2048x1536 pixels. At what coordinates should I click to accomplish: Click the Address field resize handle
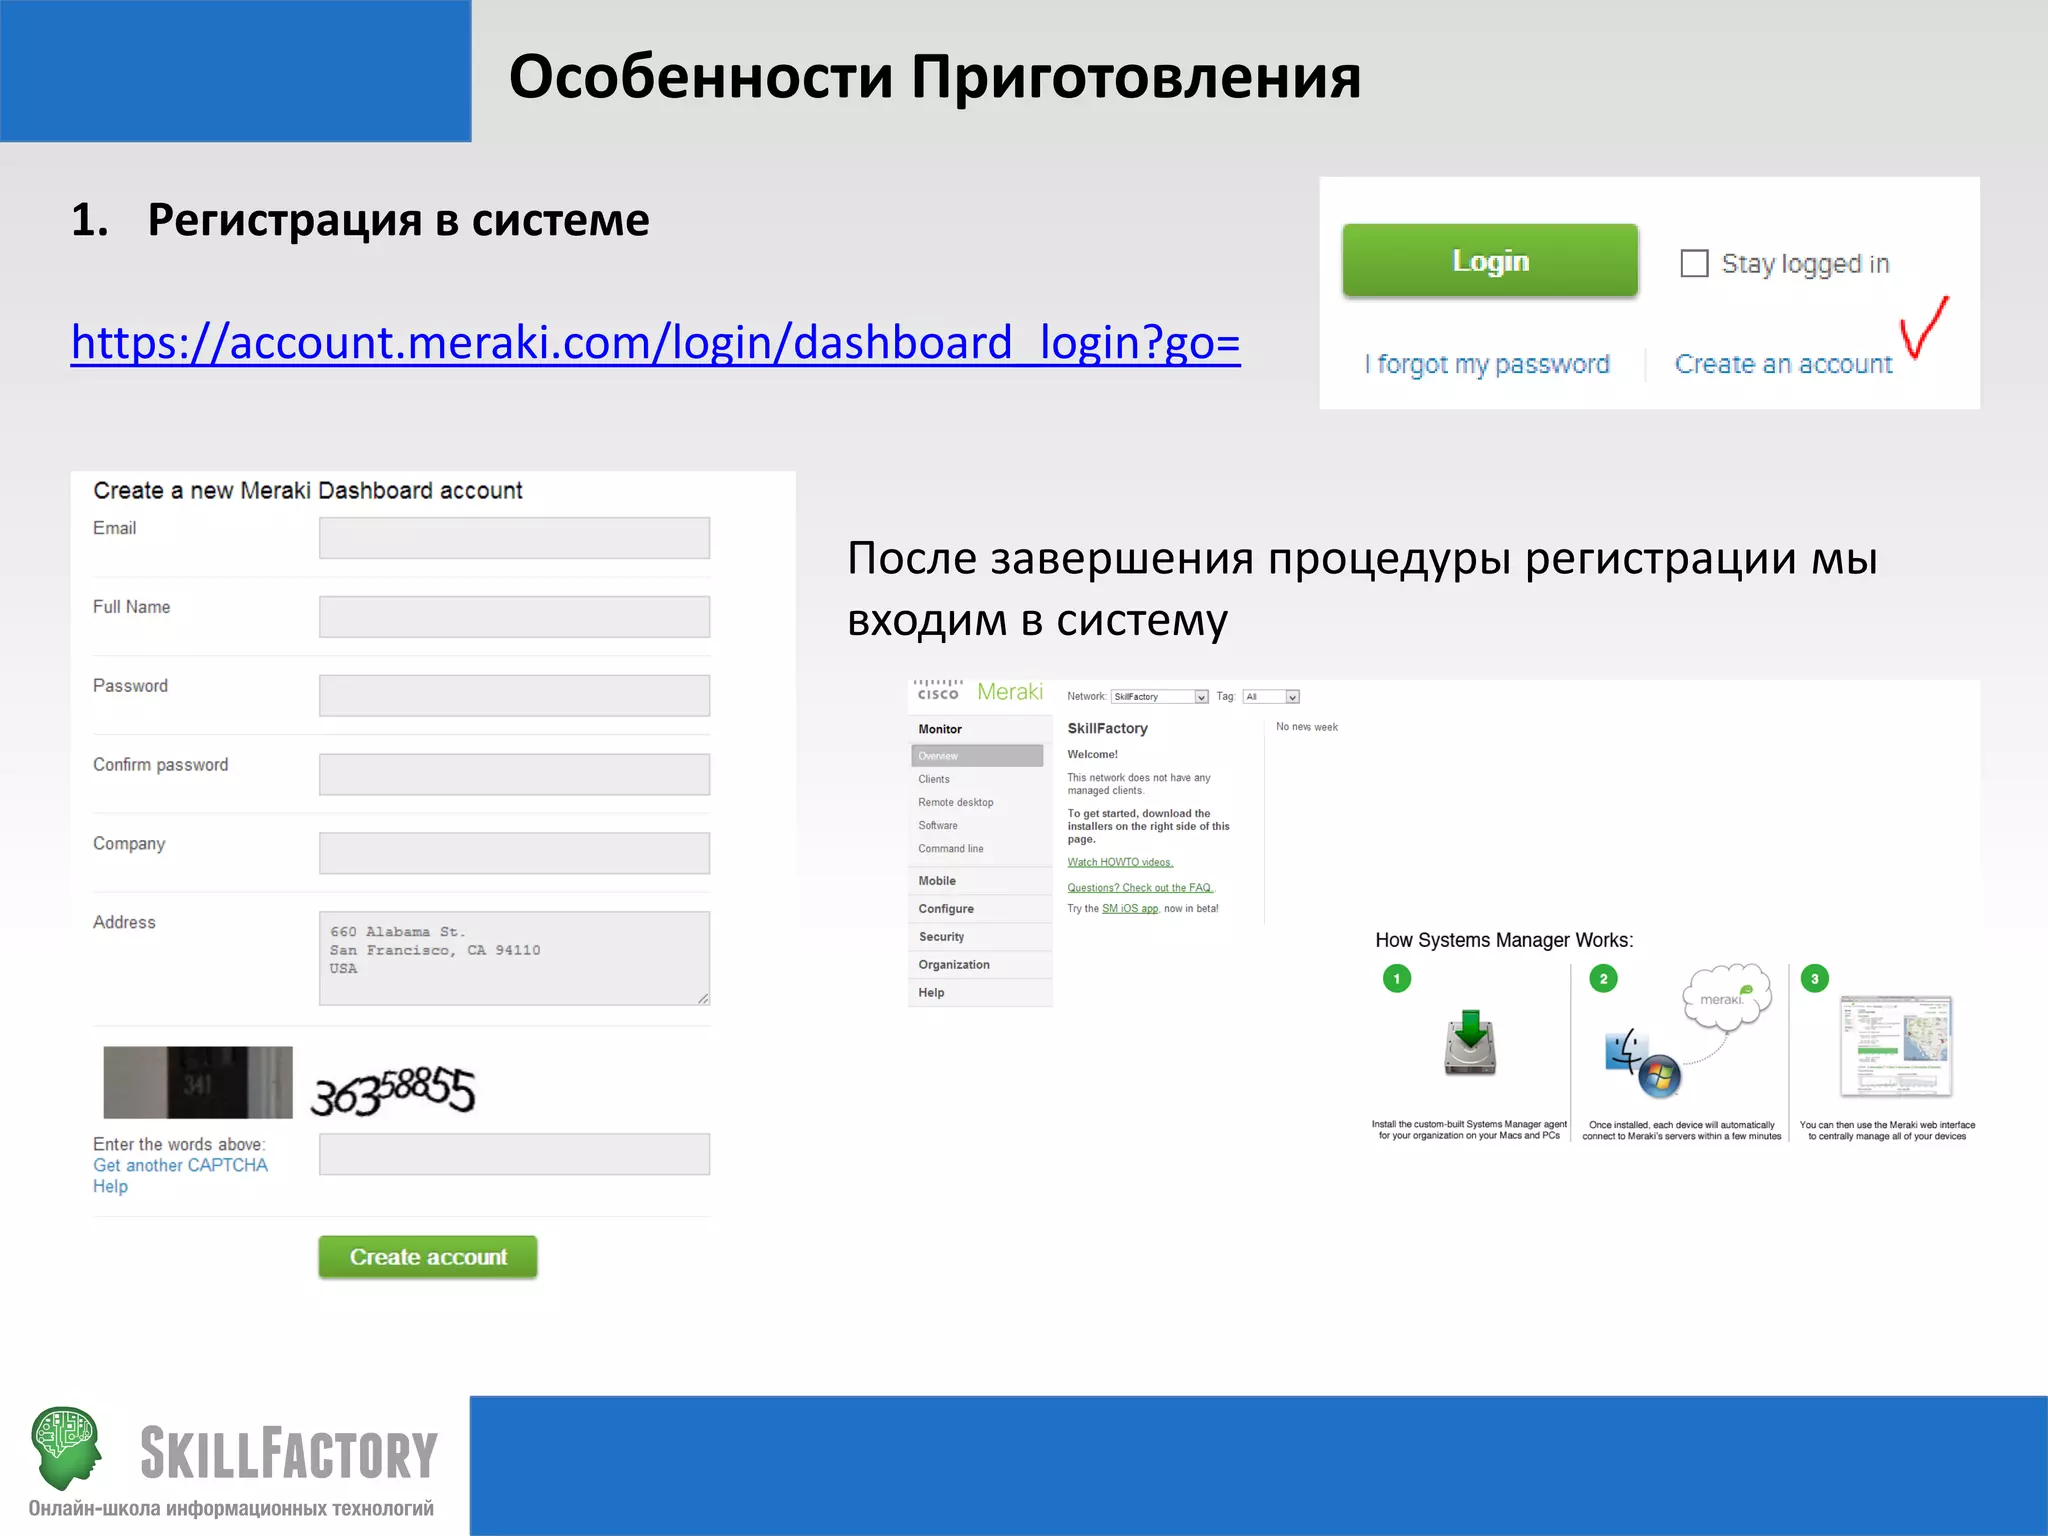[x=703, y=998]
